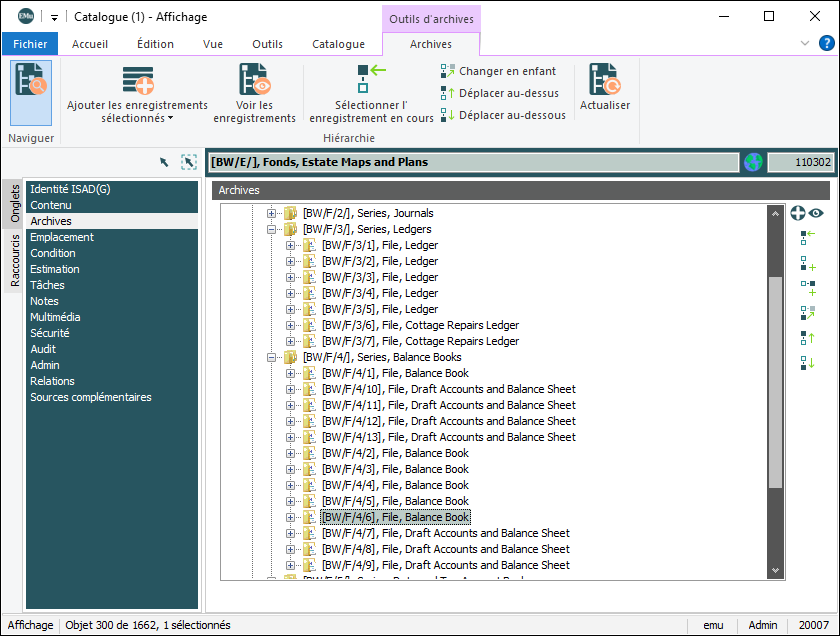
Task: Toggle the eye visibility icon in the hierarchy strip
Action: [x=818, y=213]
